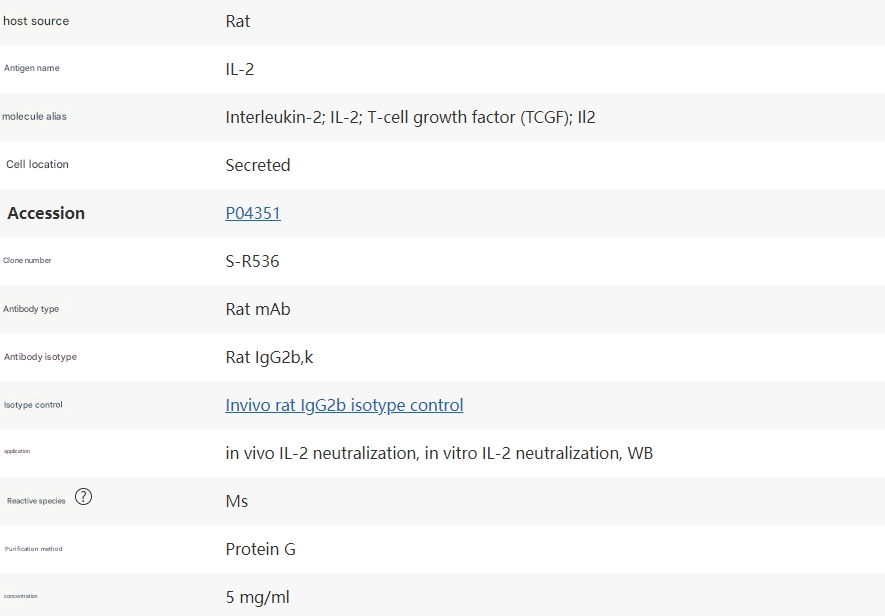The image size is (885, 616).
Task: Click the 'Ms' reactive species value
Action: pyautogui.click(x=237, y=501)
